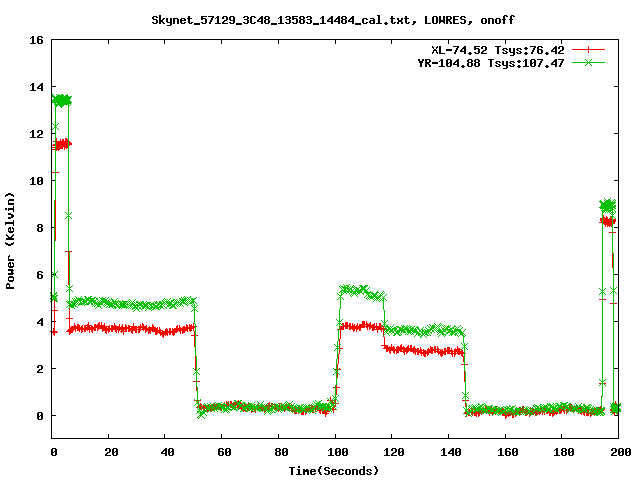Image resolution: width=640 pixels, height=480 pixels.
Task: Click the Power (Kelvin) axis label
Action: coord(10,241)
